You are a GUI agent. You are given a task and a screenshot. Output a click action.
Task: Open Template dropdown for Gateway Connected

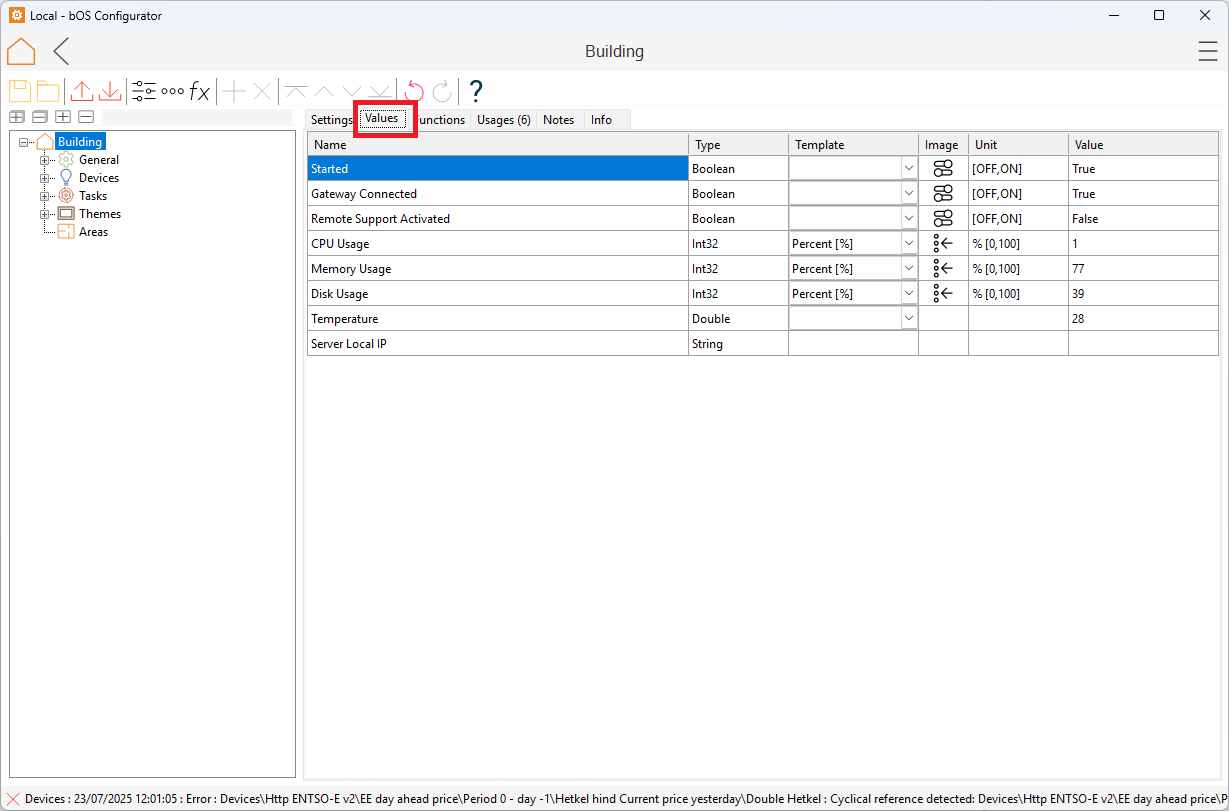point(908,194)
